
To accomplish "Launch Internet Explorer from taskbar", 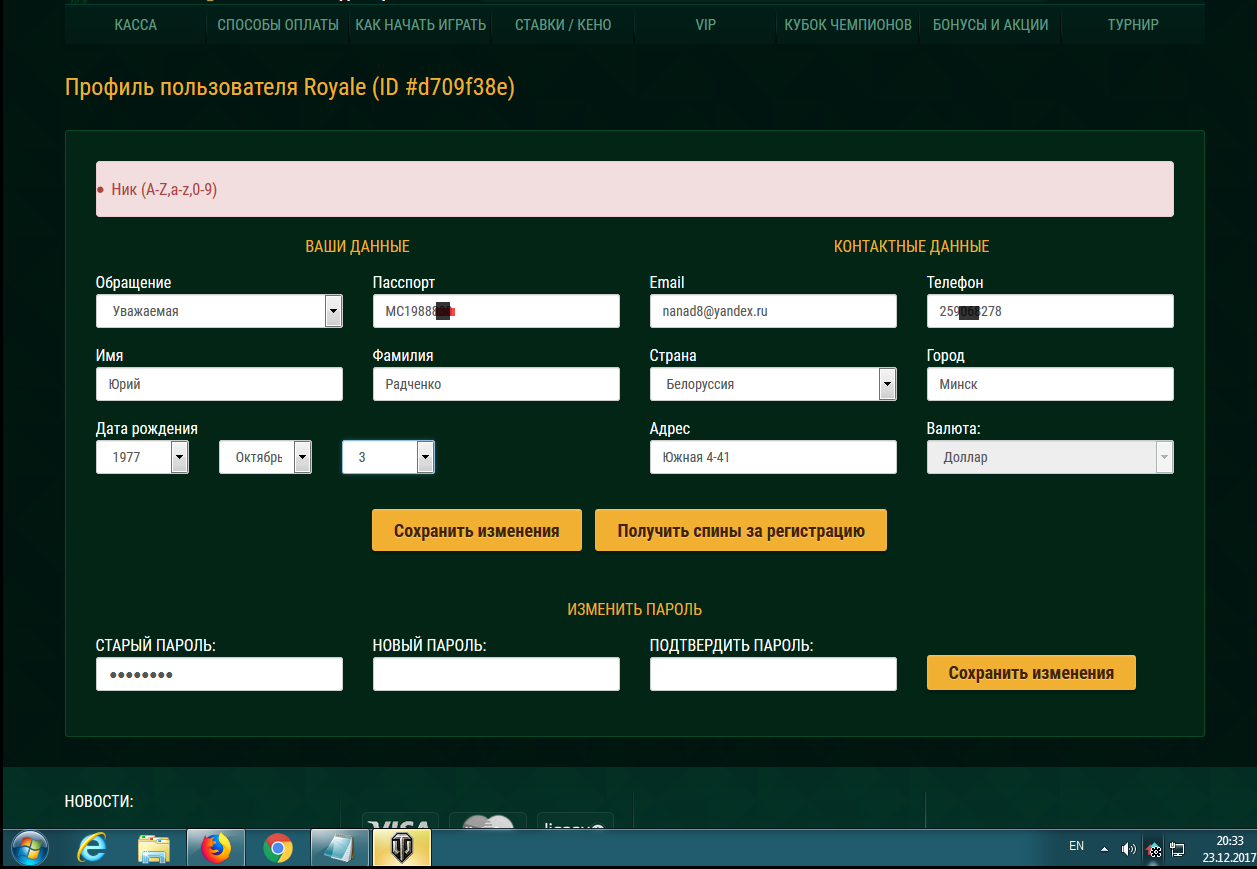I will pyautogui.click(x=92, y=848).
